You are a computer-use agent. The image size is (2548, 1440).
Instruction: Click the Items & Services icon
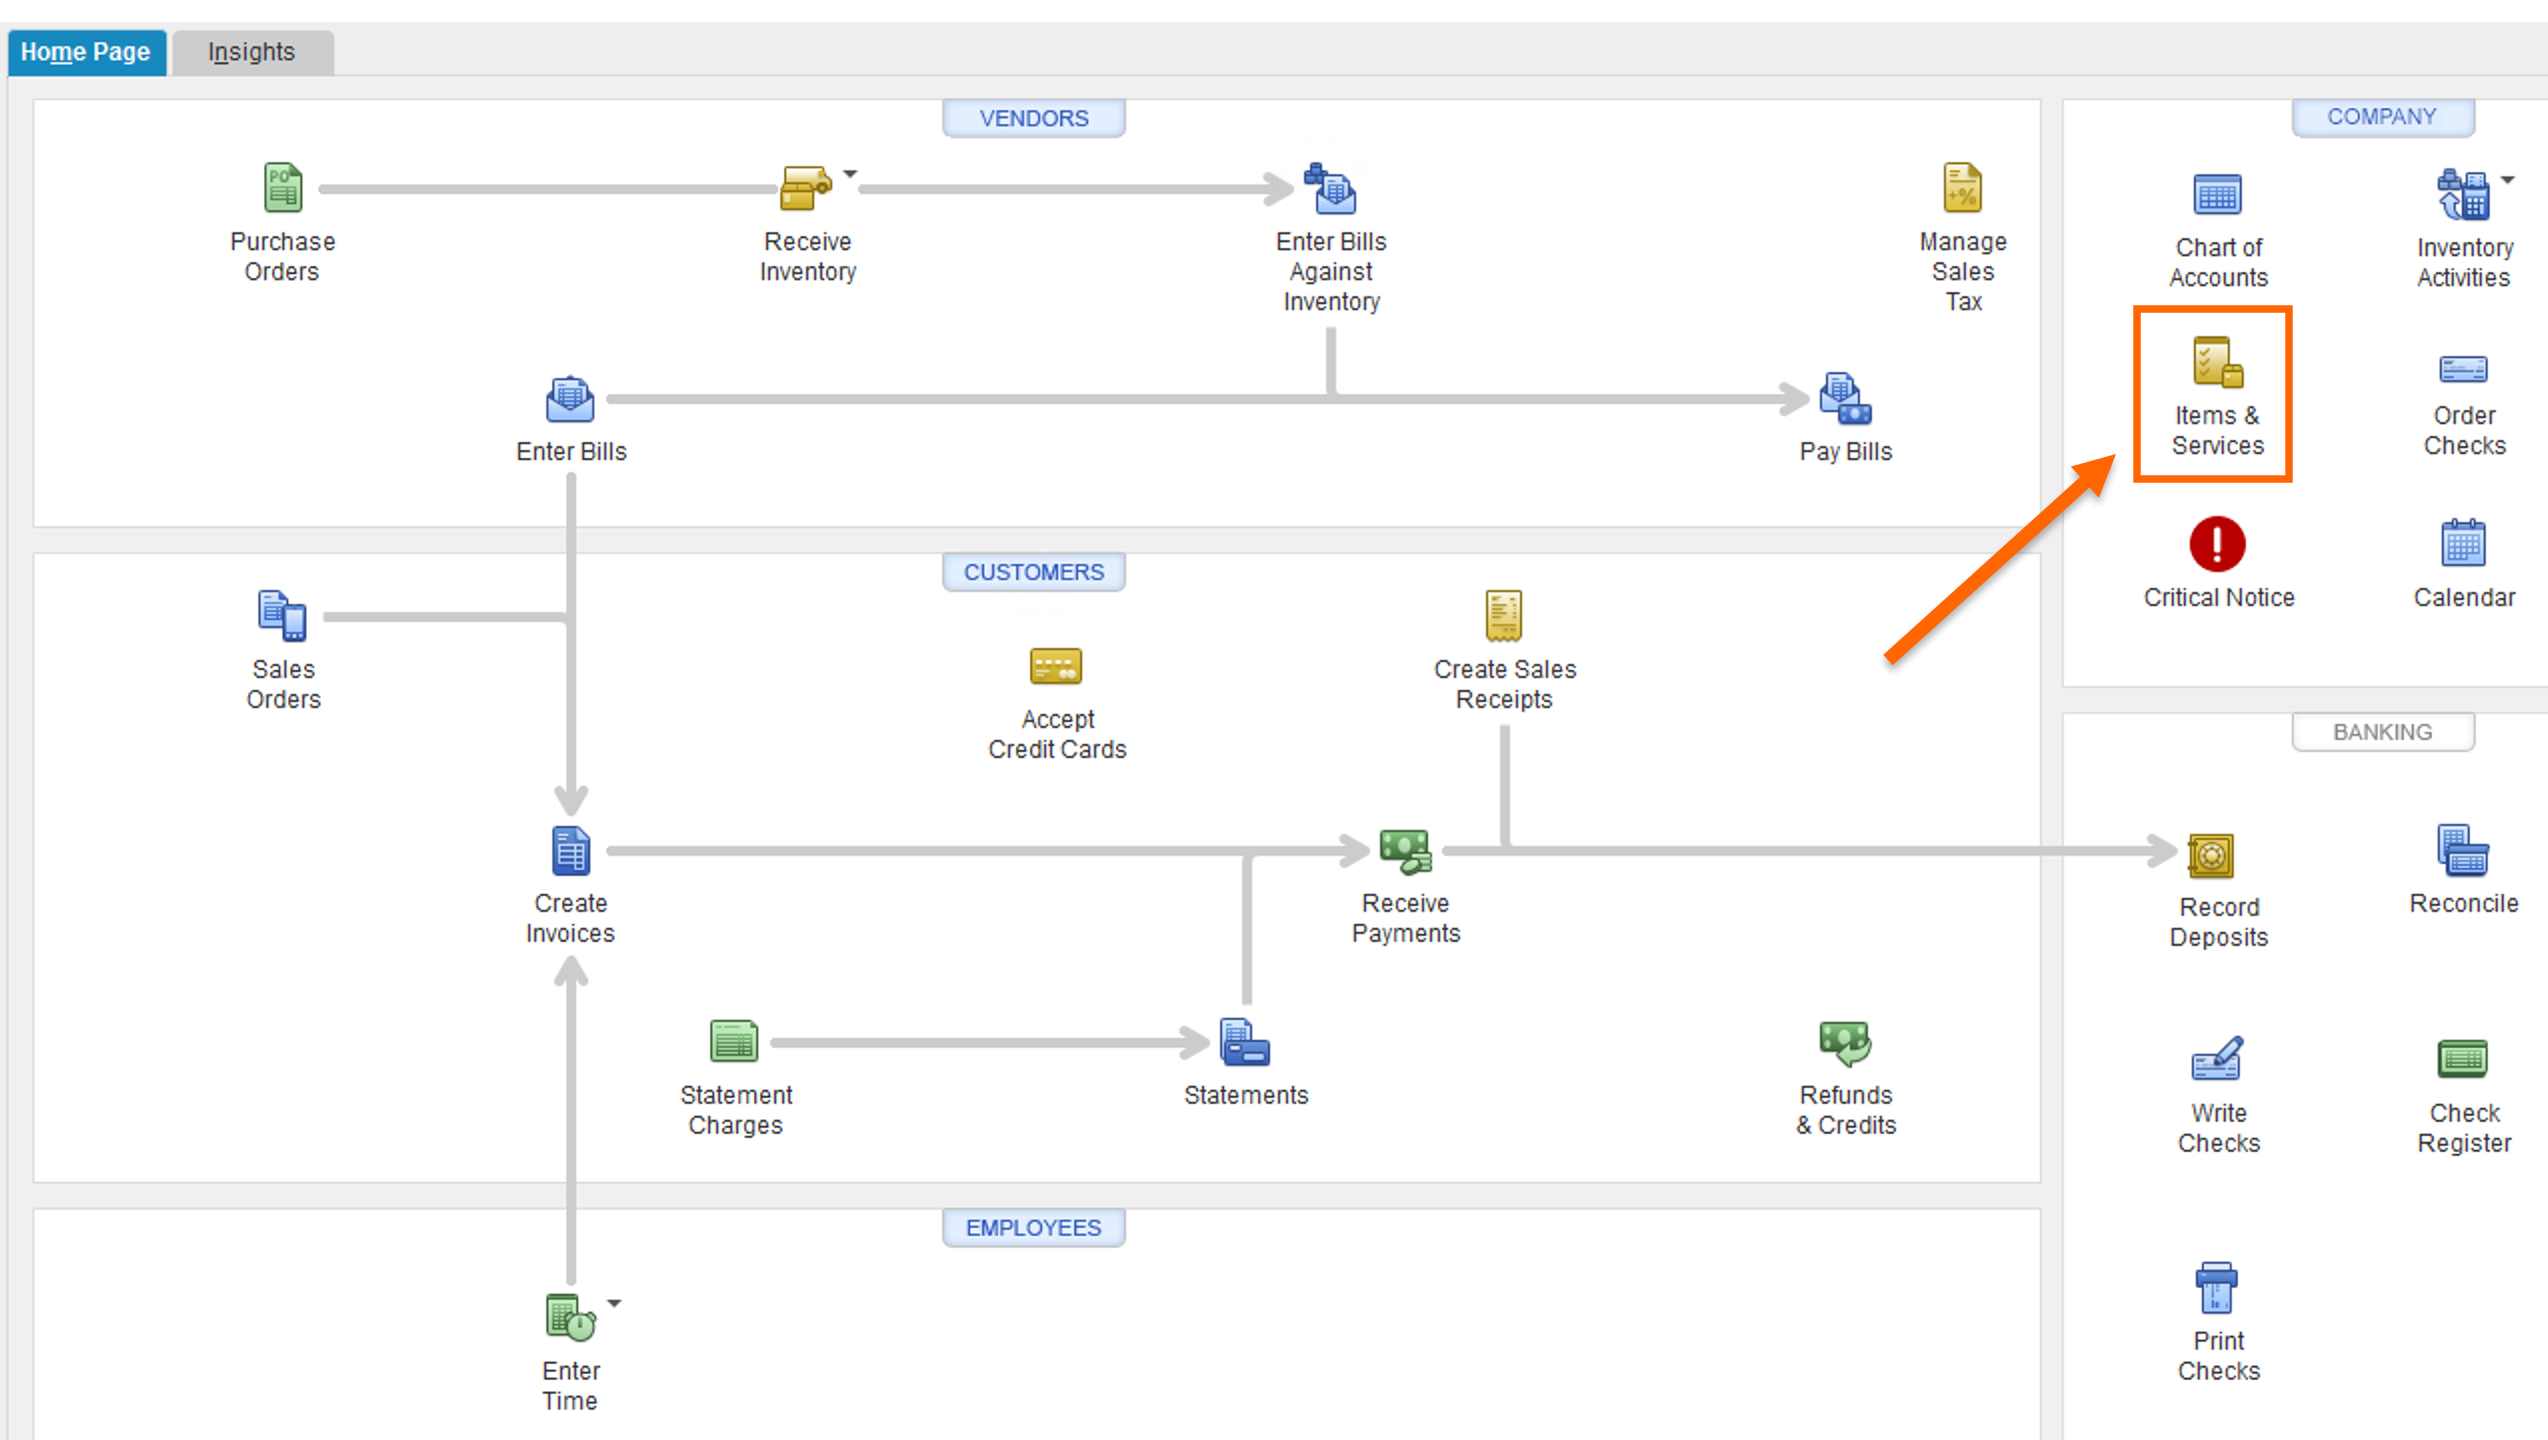[2217, 364]
